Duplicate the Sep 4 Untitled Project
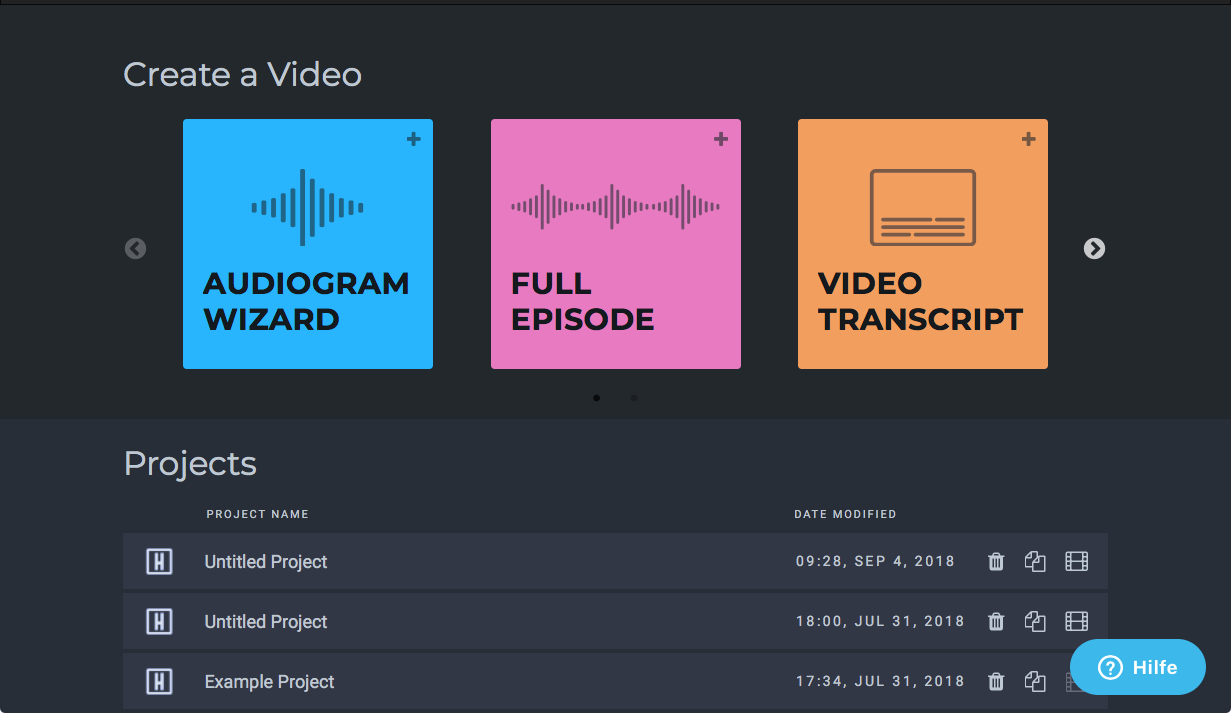Image resolution: width=1231 pixels, height=713 pixels. [x=1035, y=562]
